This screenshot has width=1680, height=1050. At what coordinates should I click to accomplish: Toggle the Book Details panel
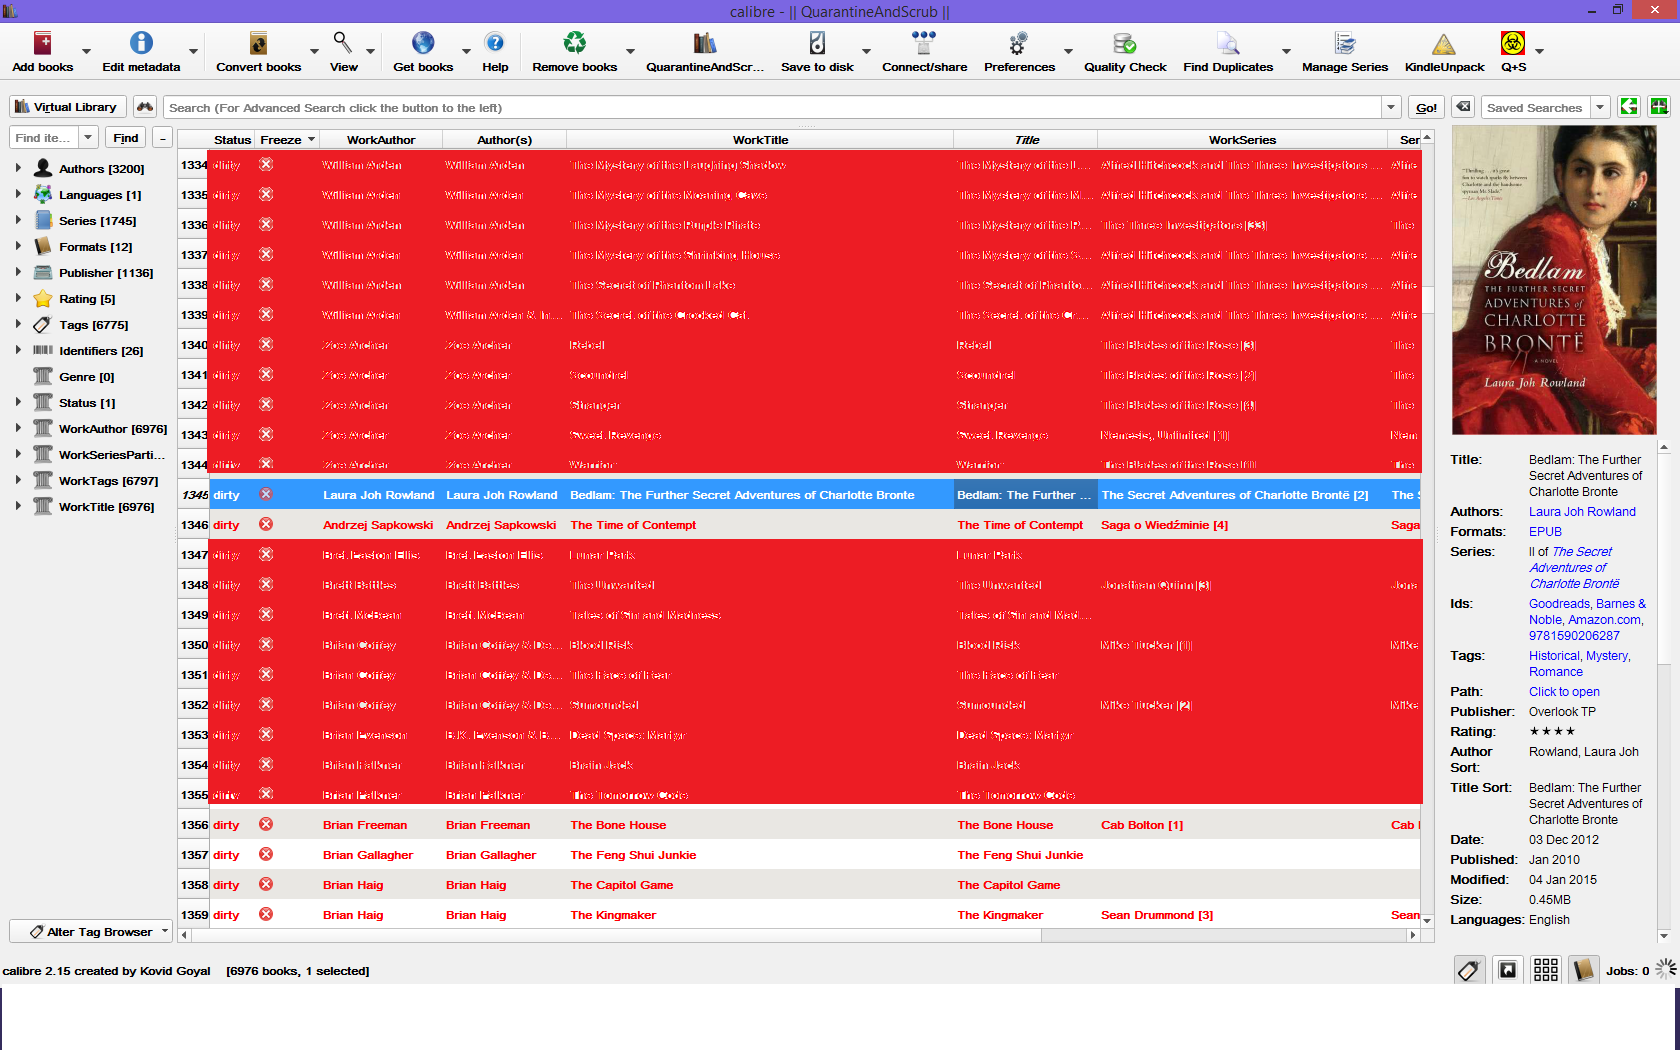[x=1583, y=970]
